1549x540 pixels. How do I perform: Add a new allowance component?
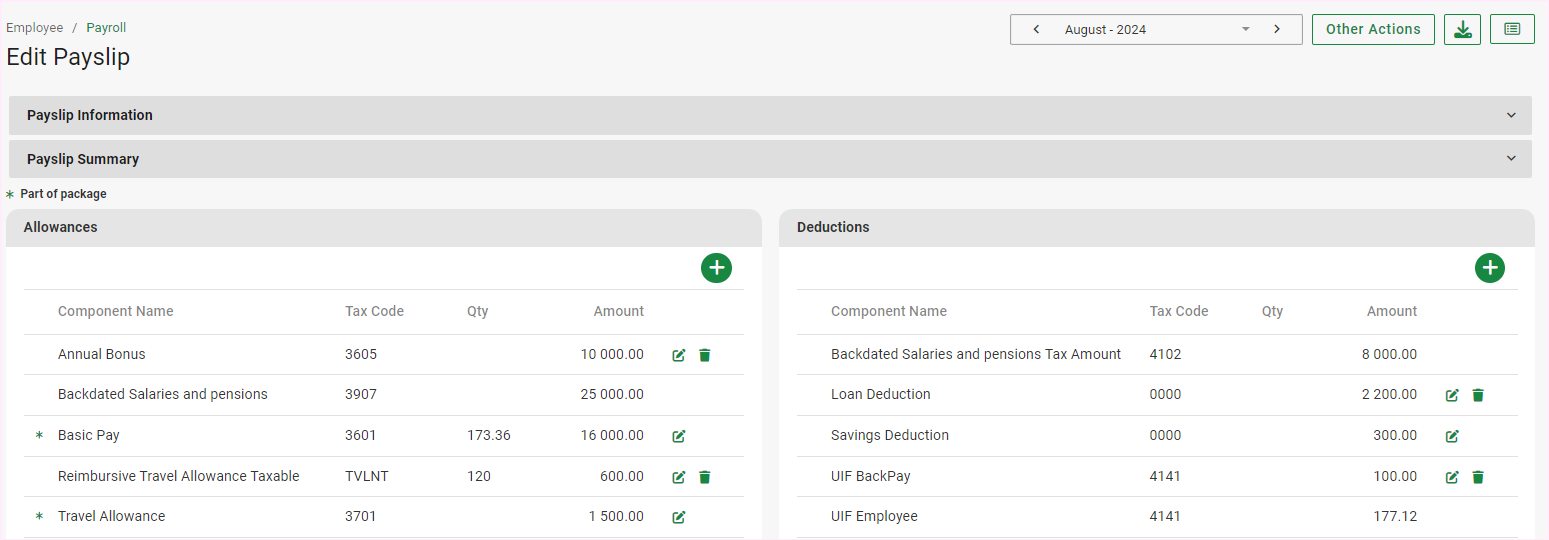(x=716, y=268)
